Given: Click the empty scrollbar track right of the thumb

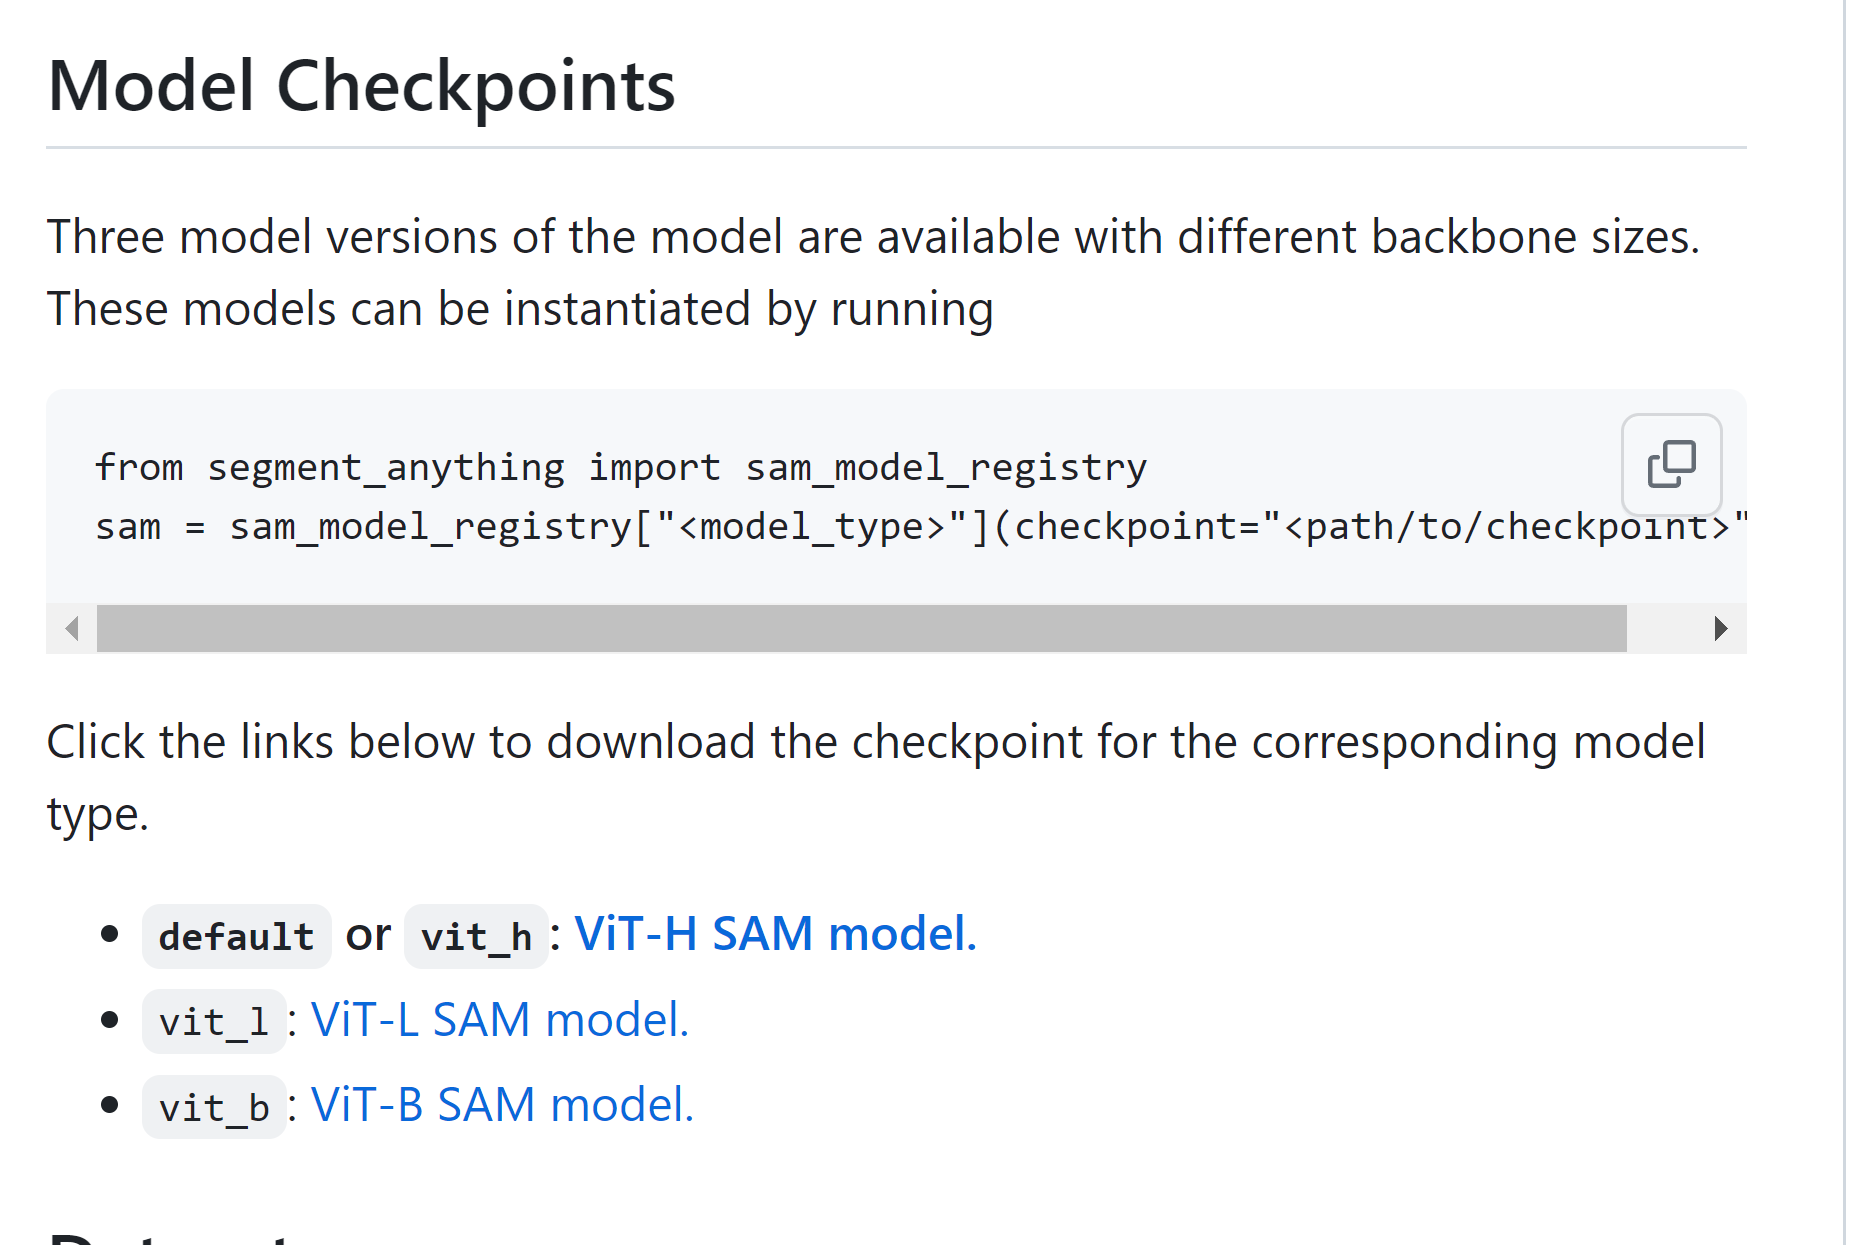Looking at the screenshot, I should 1661,629.
